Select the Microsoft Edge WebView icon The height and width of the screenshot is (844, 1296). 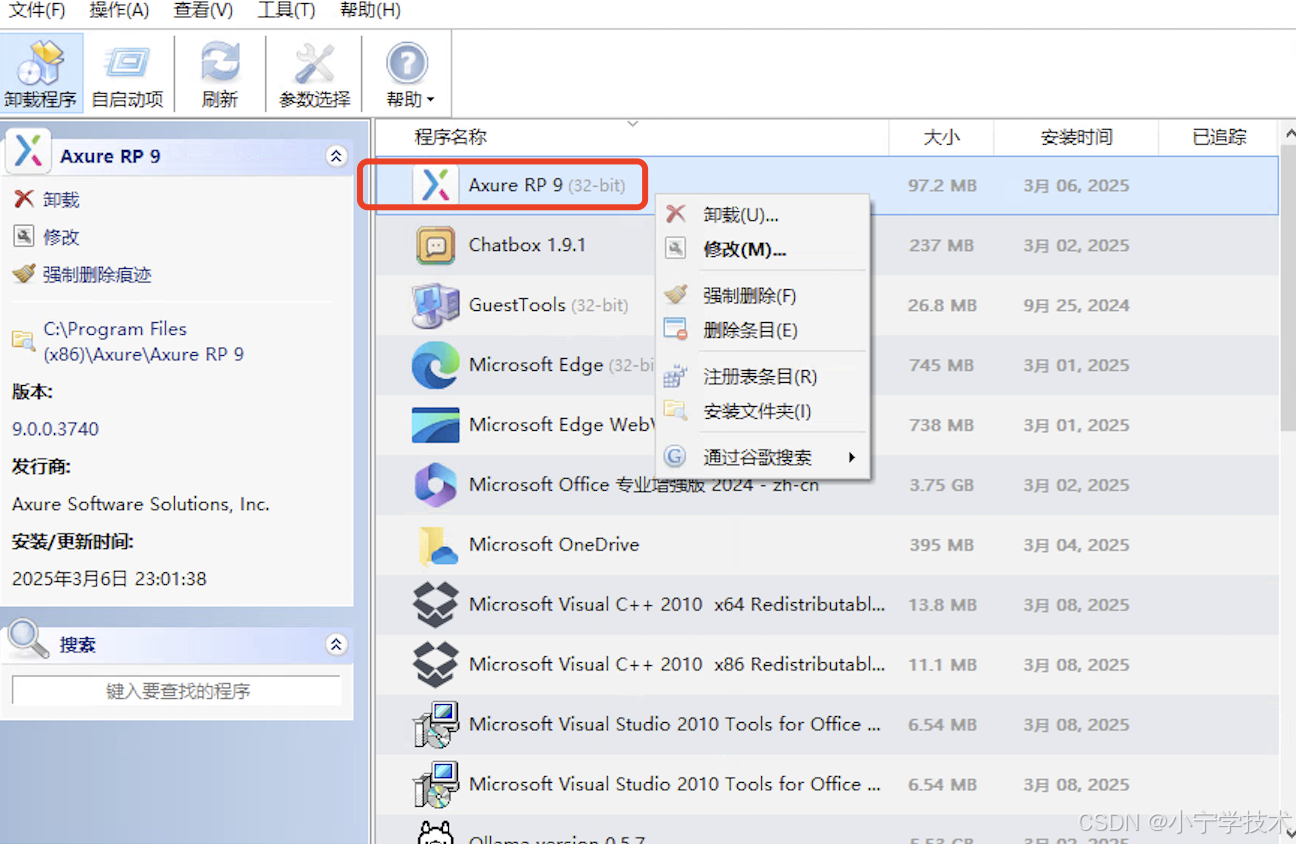[435, 425]
